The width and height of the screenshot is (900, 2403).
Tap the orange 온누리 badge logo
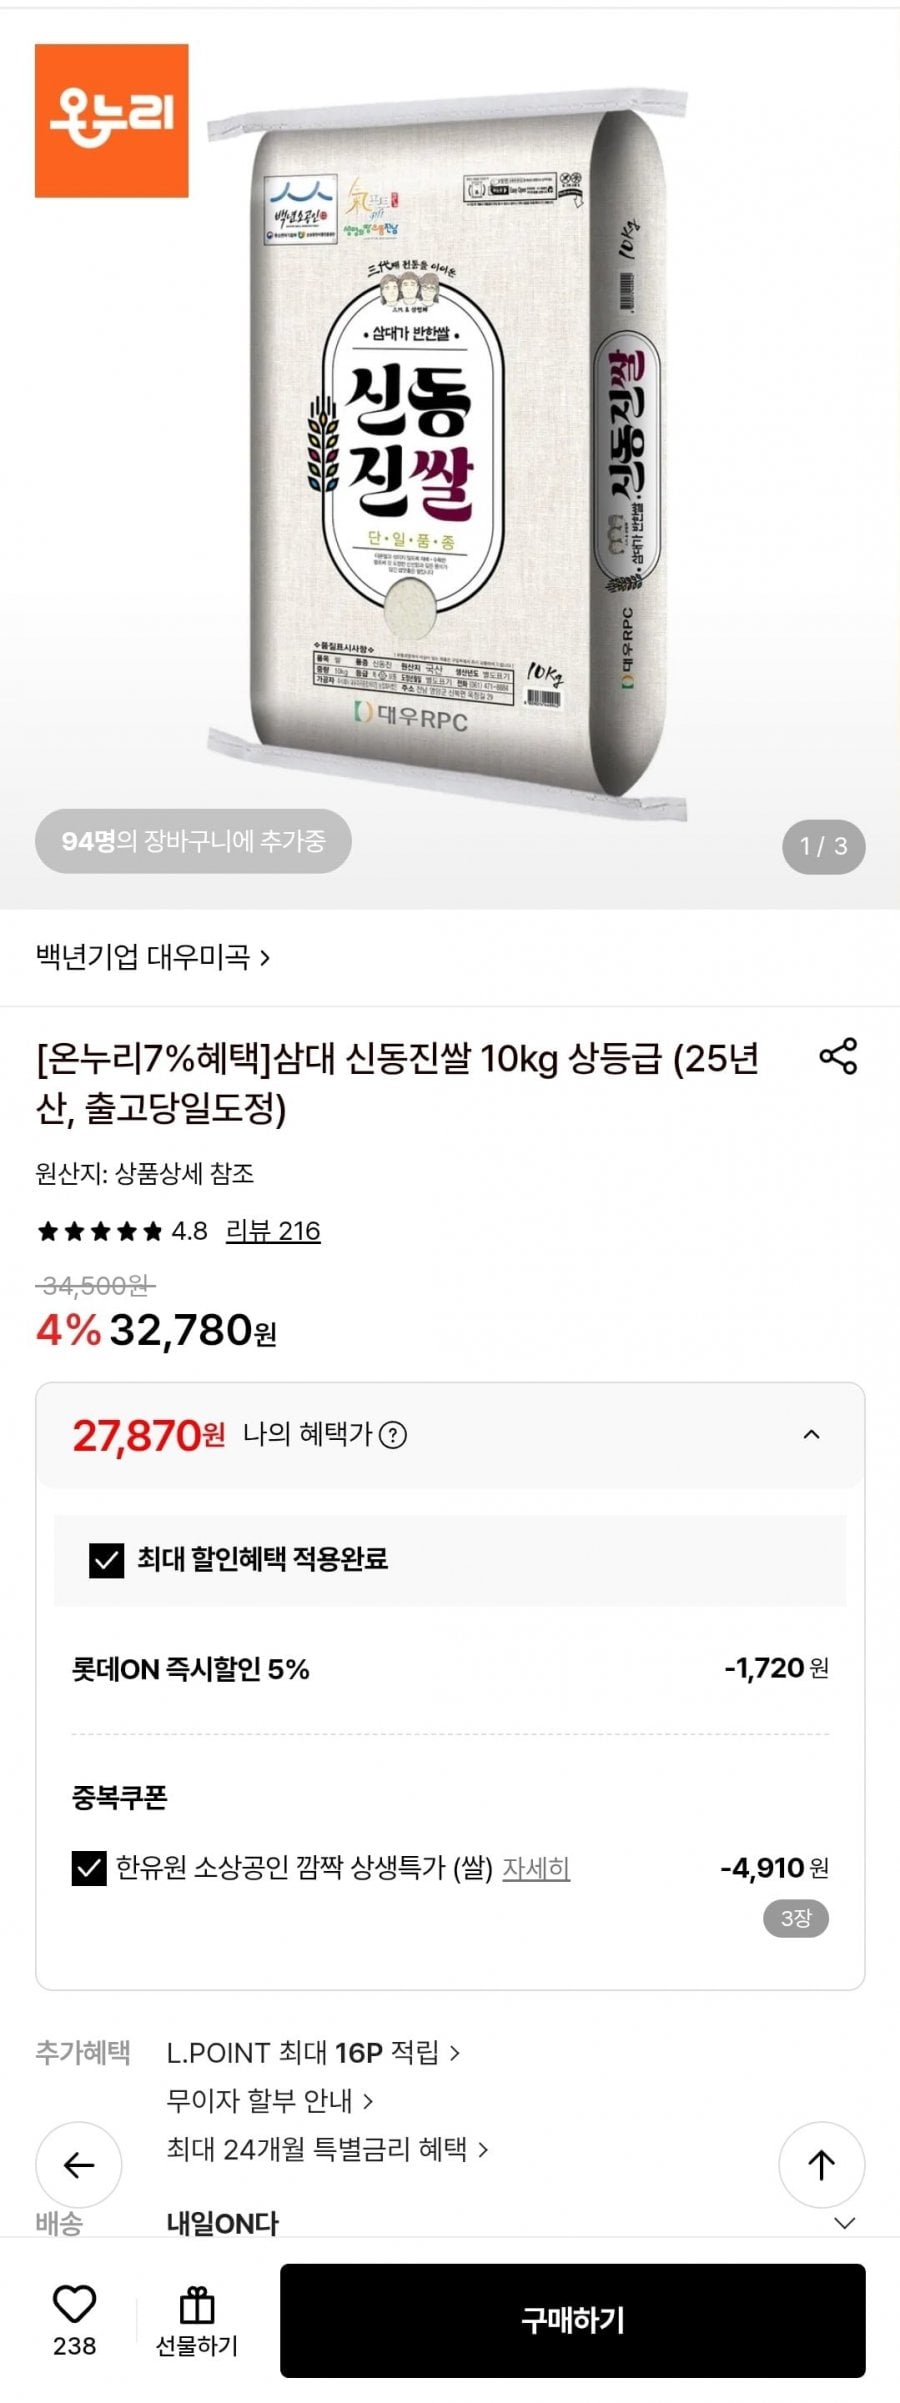coord(112,120)
